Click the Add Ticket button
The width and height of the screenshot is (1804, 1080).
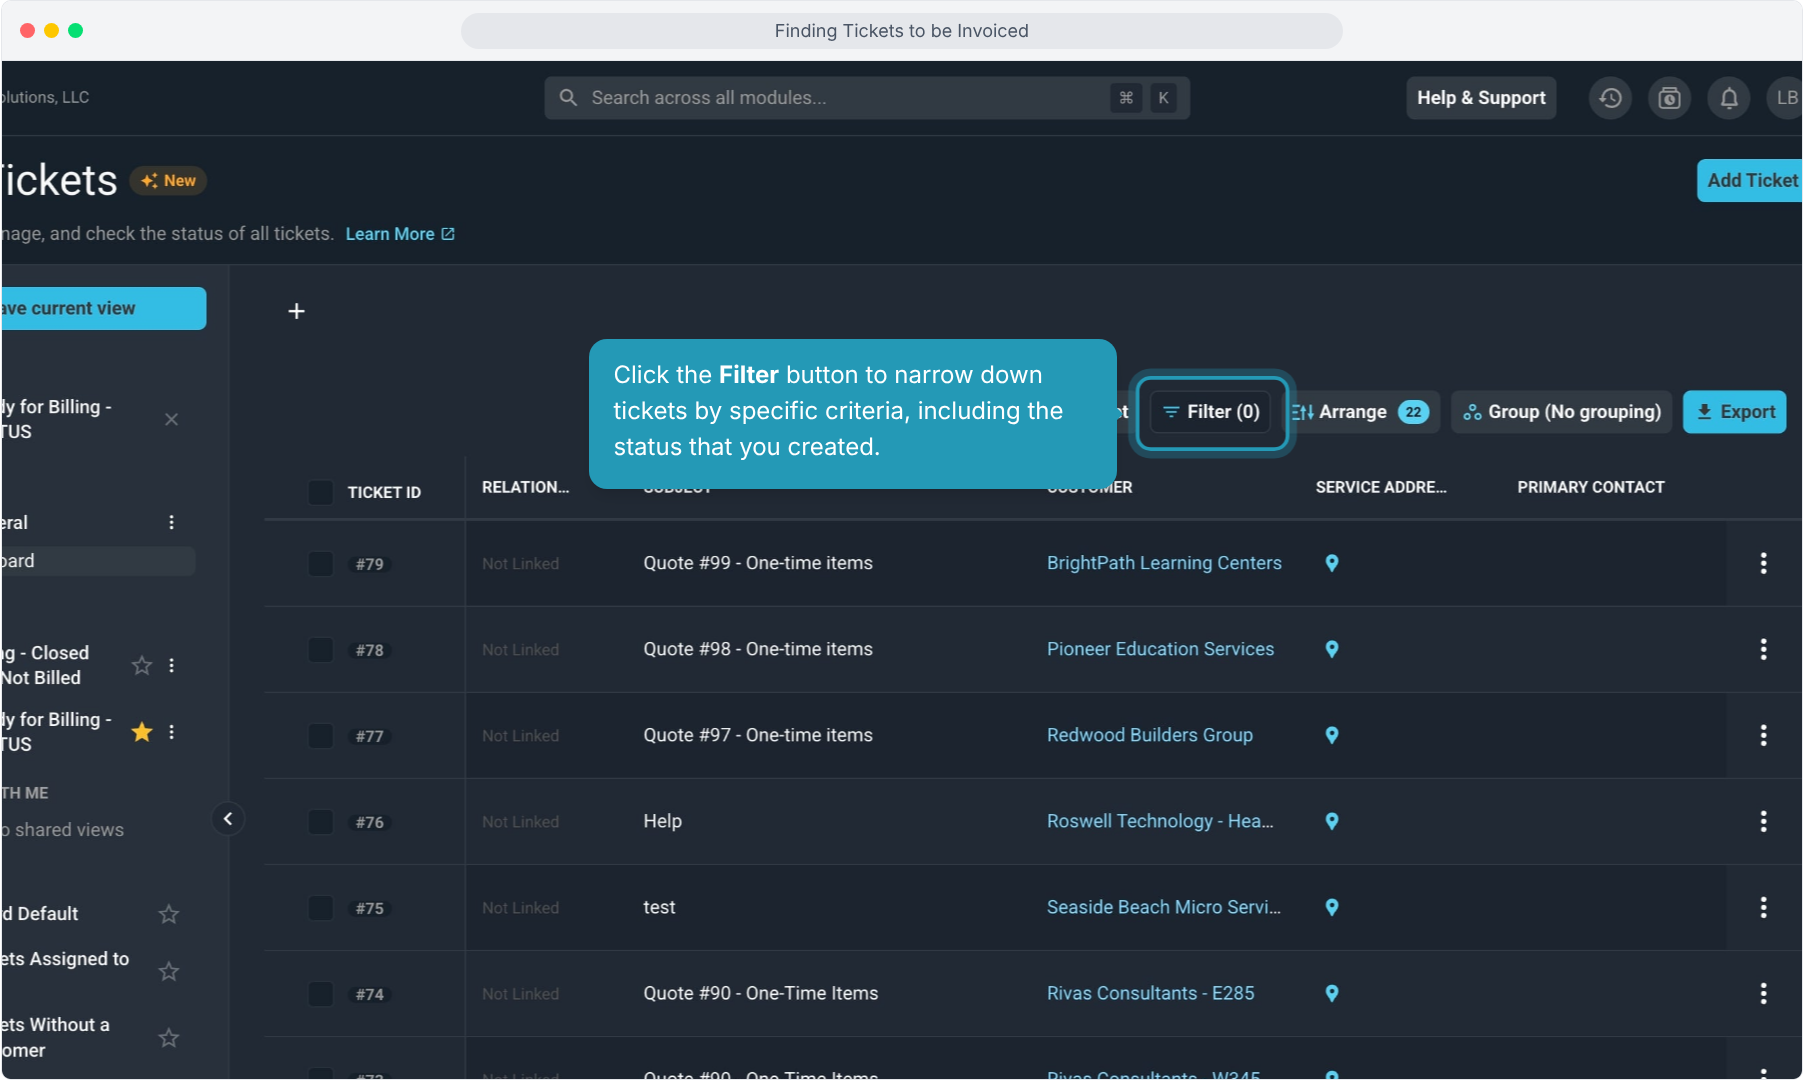click(1750, 181)
